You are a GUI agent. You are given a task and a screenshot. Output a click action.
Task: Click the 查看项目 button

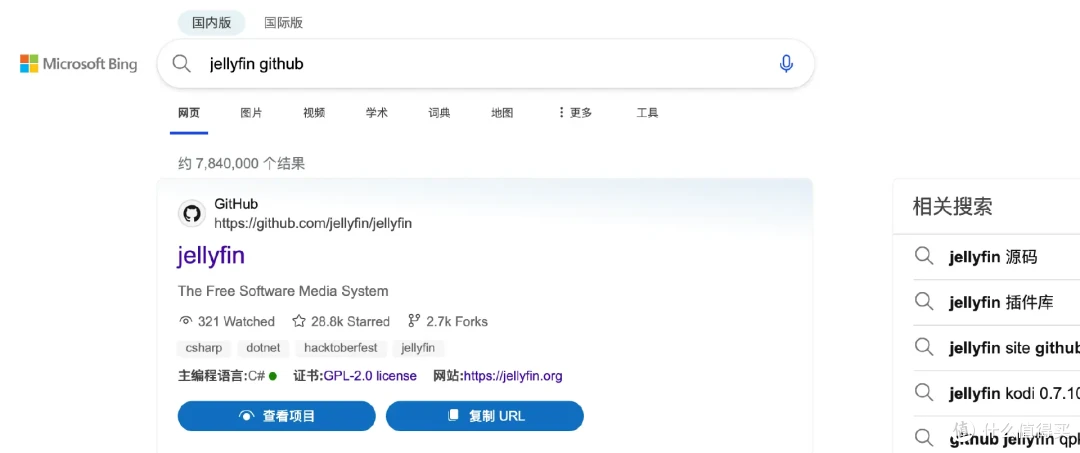tap(277, 416)
